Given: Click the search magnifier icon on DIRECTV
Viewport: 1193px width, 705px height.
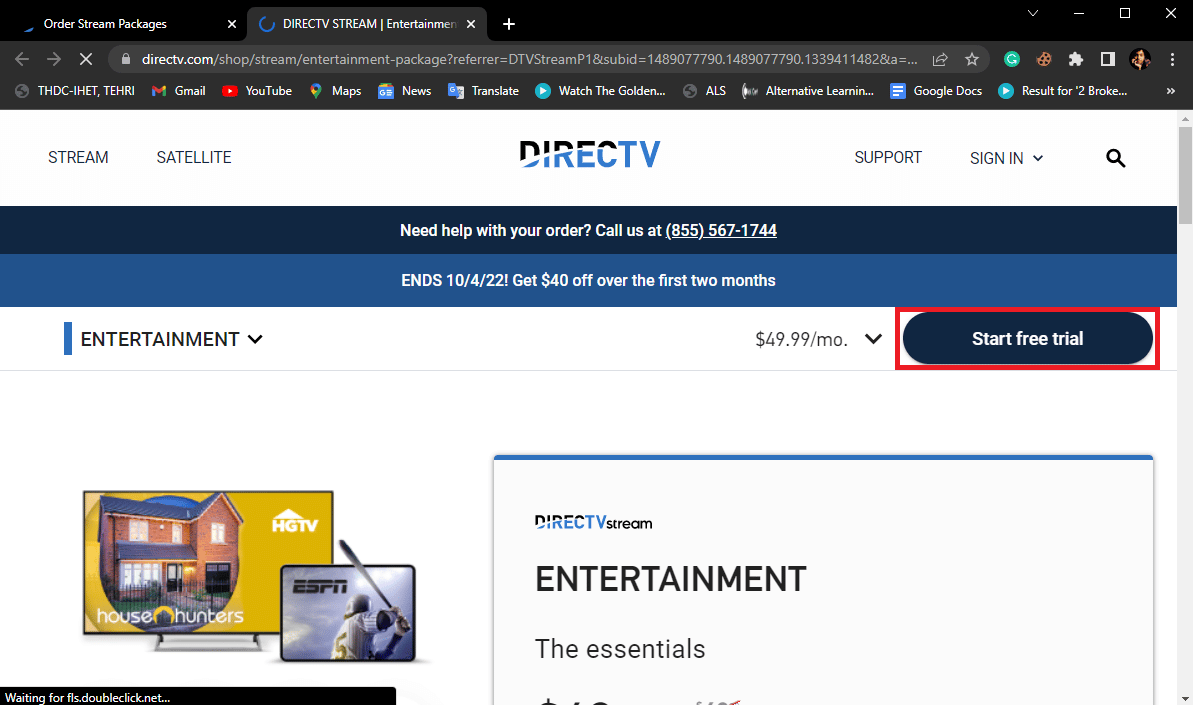Looking at the screenshot, I should coord(1116,158).
